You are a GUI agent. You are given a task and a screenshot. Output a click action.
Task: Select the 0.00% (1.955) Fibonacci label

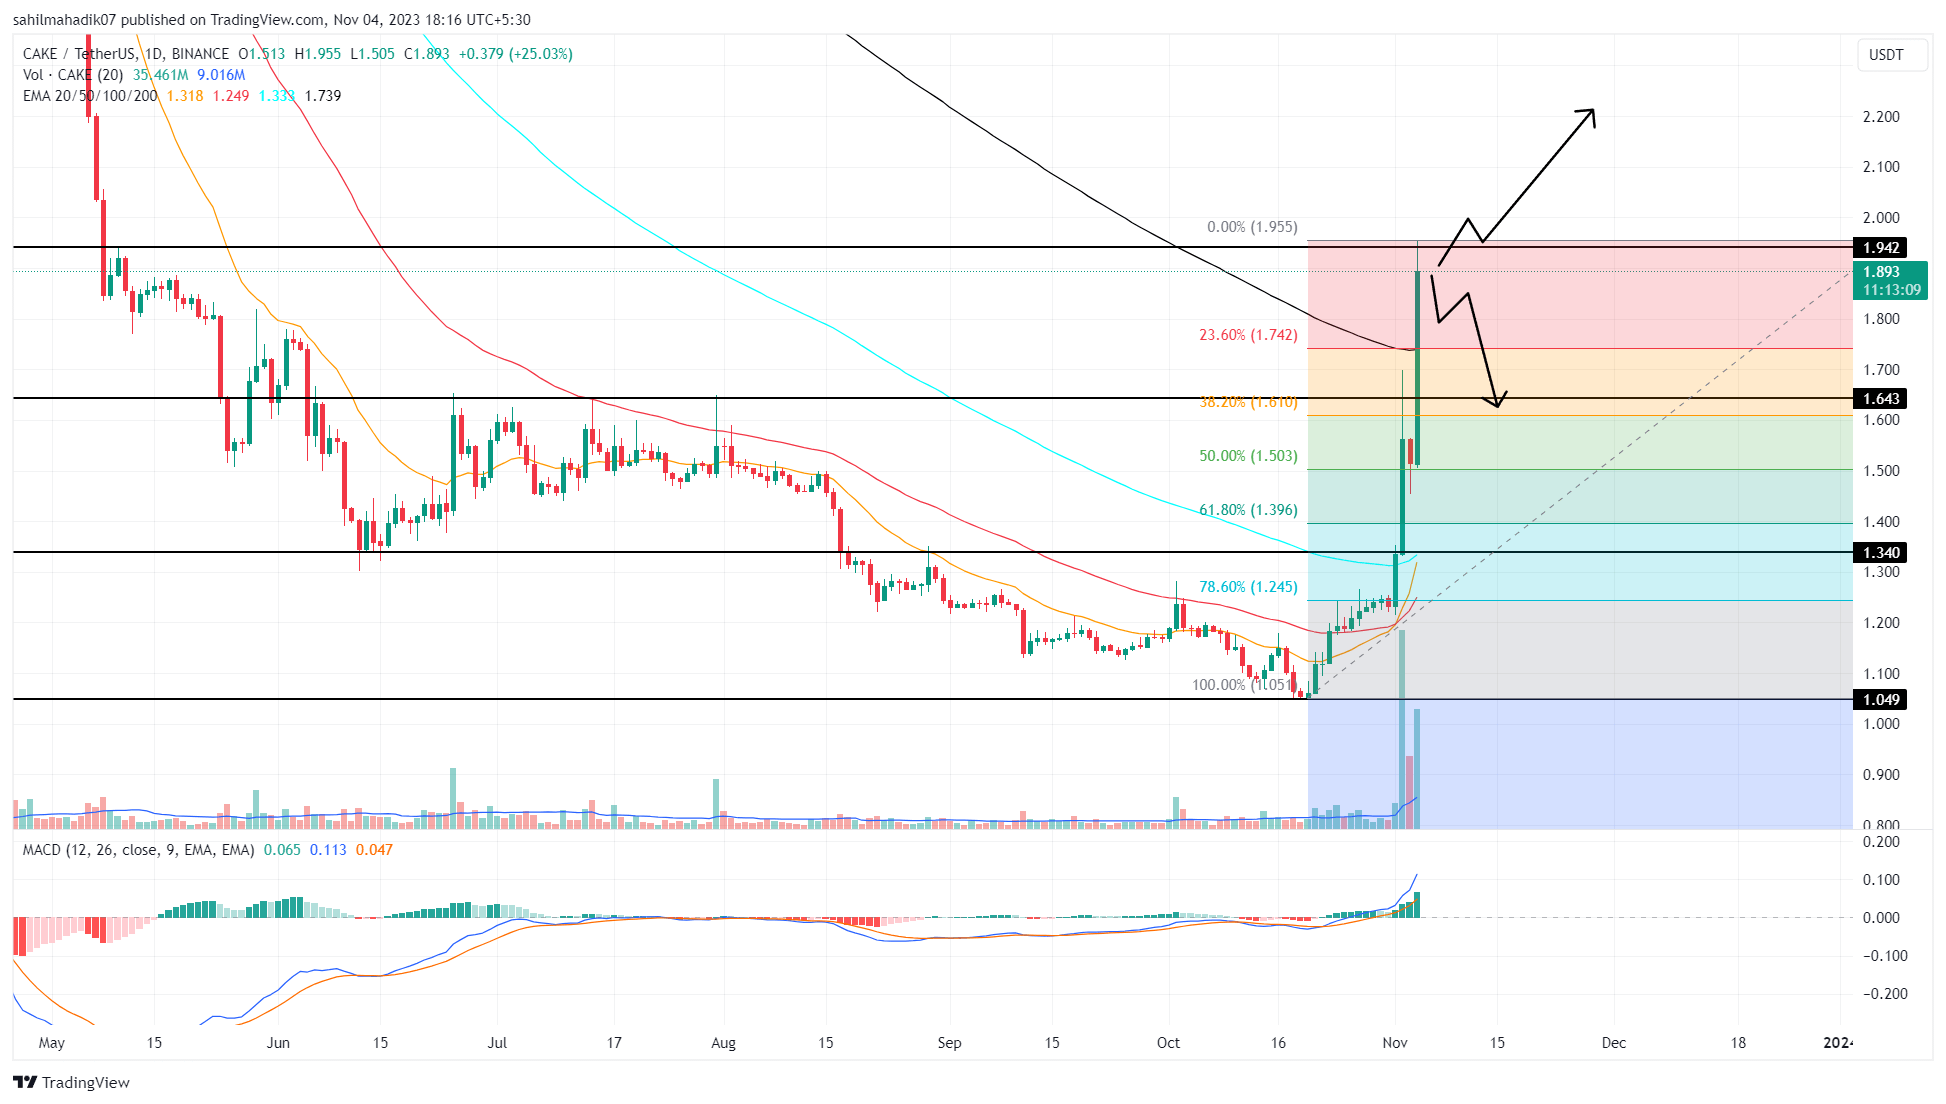click(1252, 227)
